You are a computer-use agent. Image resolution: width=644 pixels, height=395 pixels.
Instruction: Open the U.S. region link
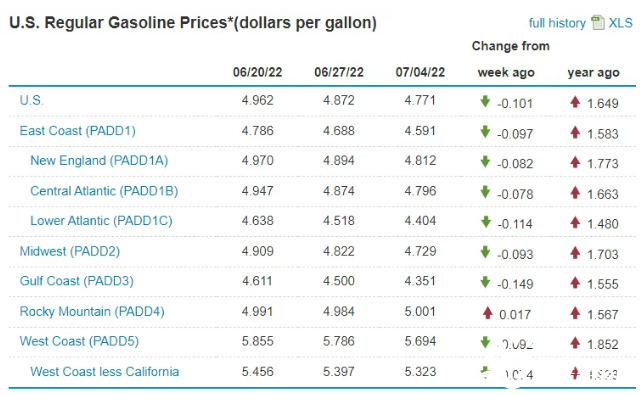(x=32, y=100)
